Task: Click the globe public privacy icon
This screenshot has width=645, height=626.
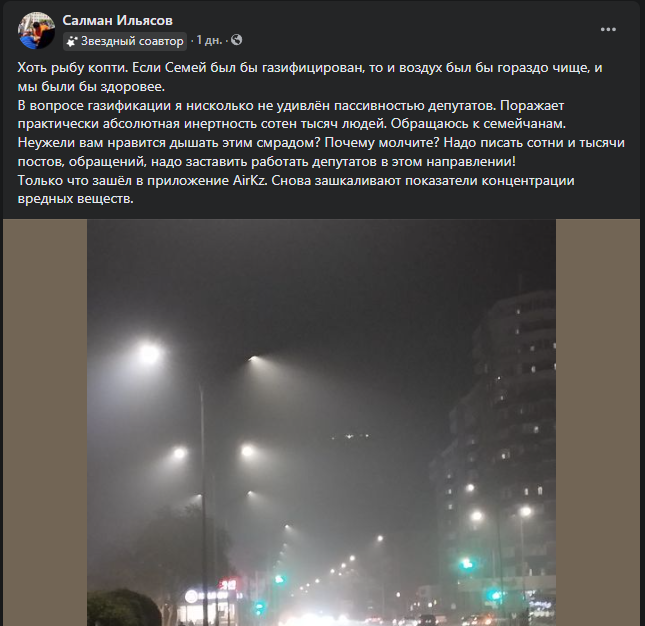Action: coord(237,40)
